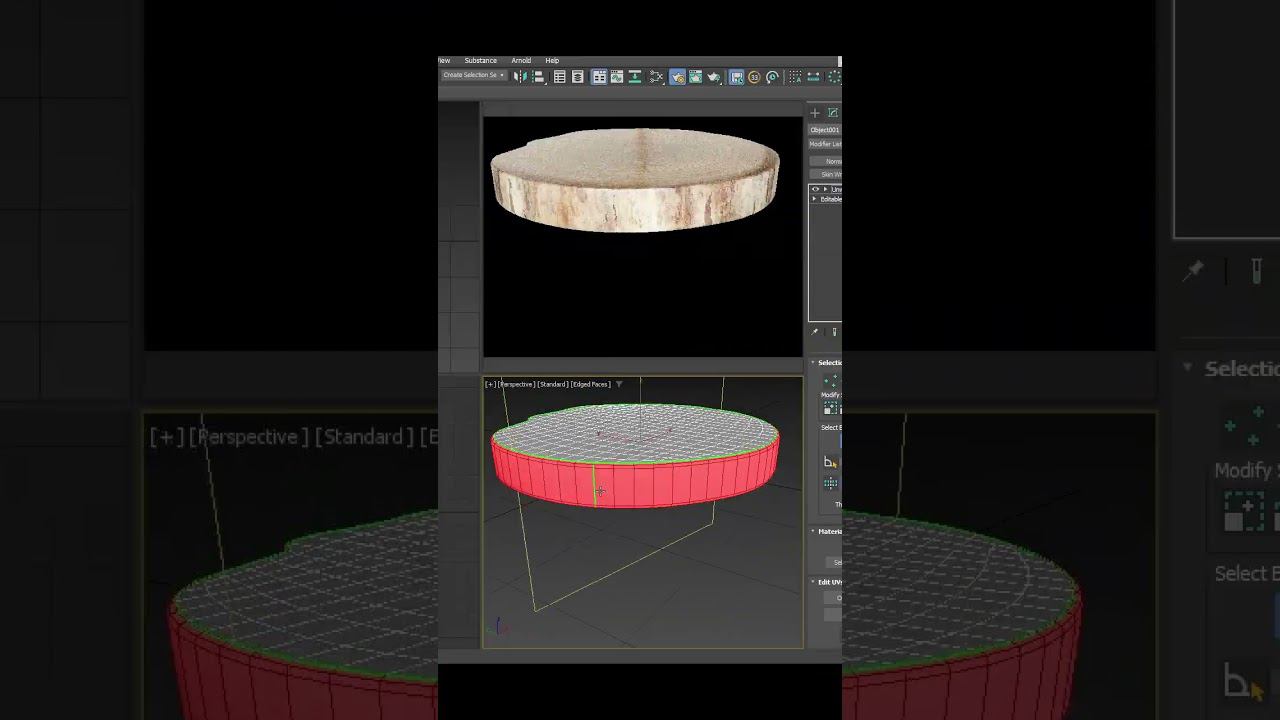Viewport: 1280px width, 720px height.
Task: Collapse the Material rollout
Action: tap(813, 531)
